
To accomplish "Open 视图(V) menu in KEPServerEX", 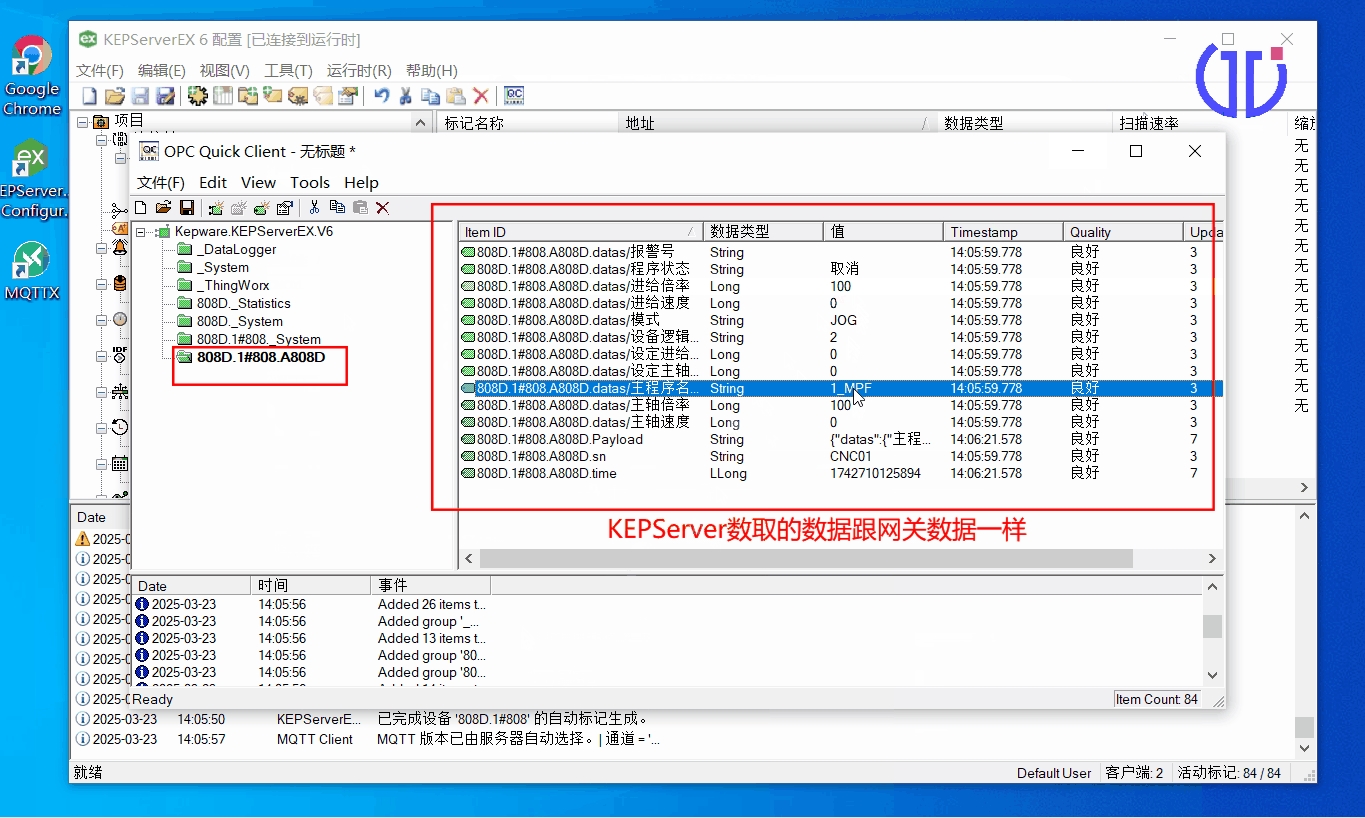I will (224, 71).
